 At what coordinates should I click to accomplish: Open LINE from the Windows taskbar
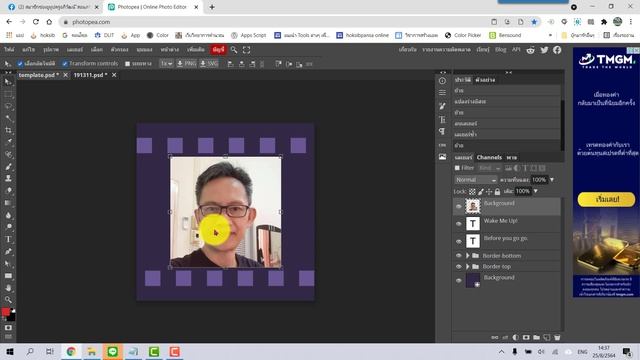[x=113, y=351]
